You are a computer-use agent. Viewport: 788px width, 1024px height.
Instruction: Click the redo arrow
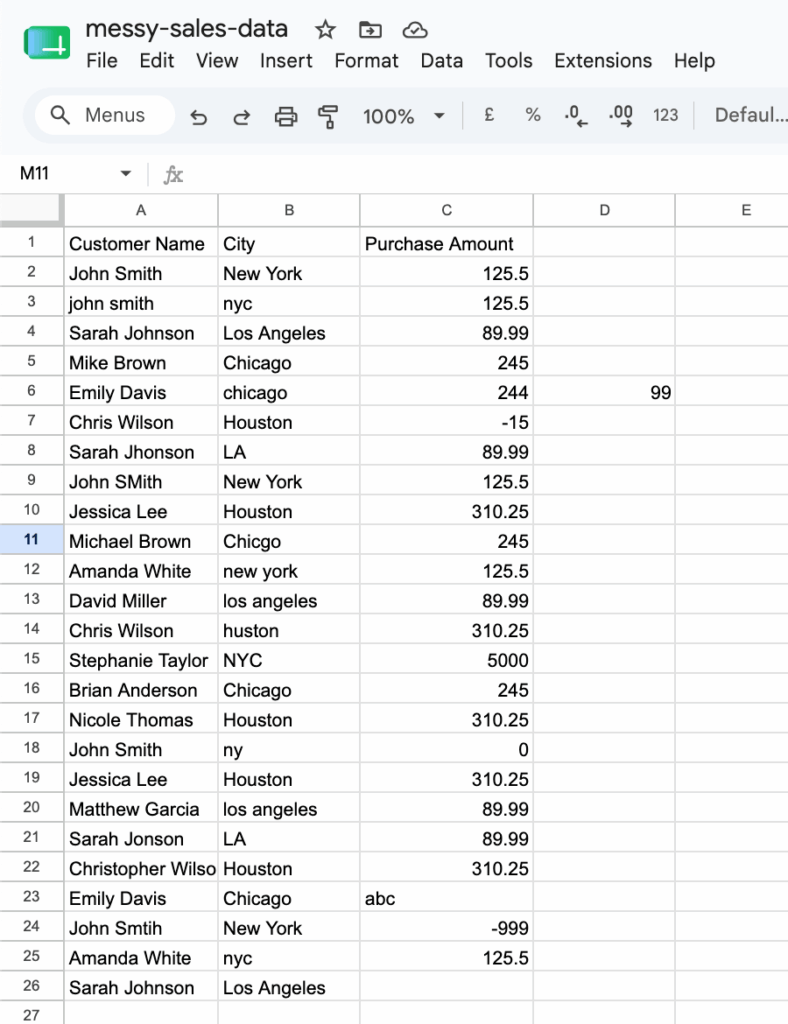click(x=242, y=117)
